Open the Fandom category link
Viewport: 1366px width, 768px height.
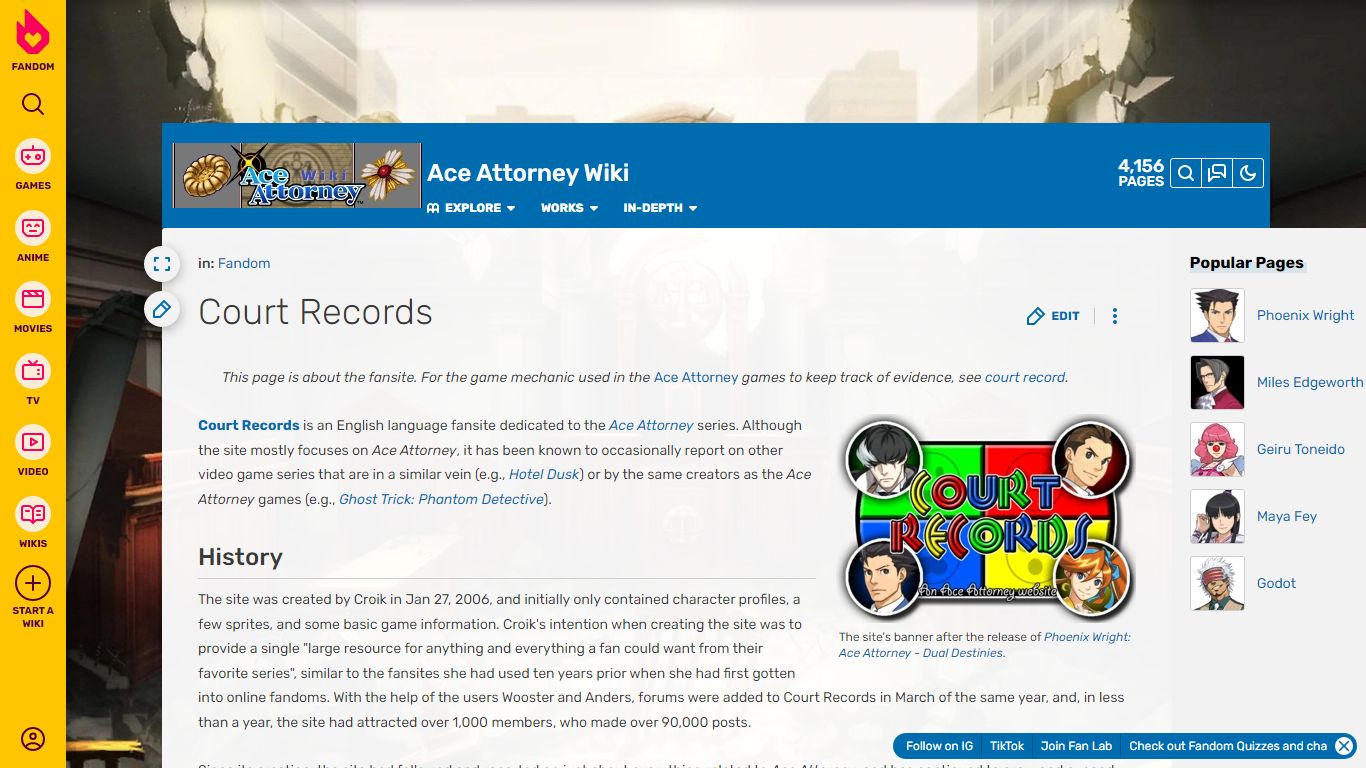pyautogui.click(x=244, y=263)
